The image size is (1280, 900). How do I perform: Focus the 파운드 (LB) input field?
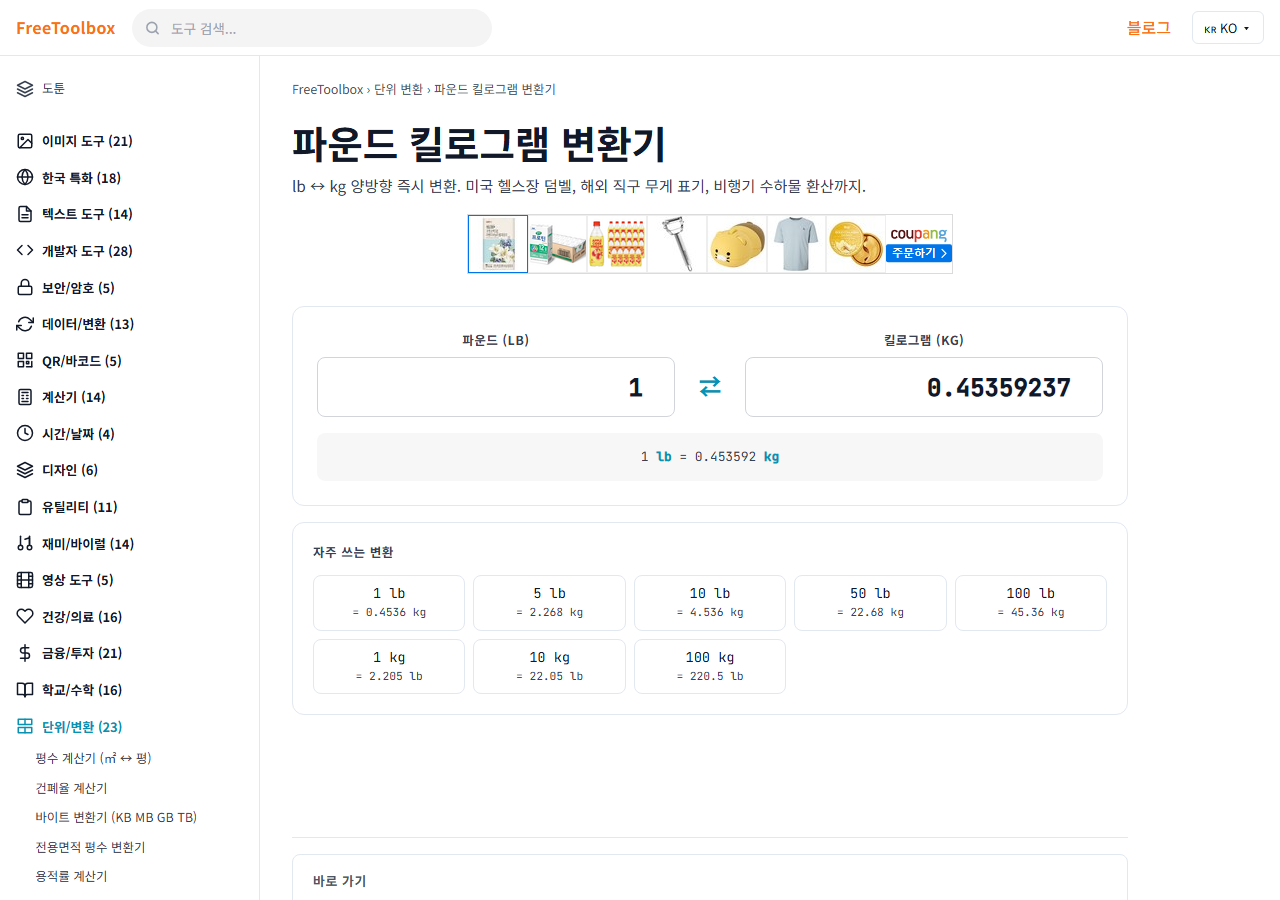[x=496, y=386]
